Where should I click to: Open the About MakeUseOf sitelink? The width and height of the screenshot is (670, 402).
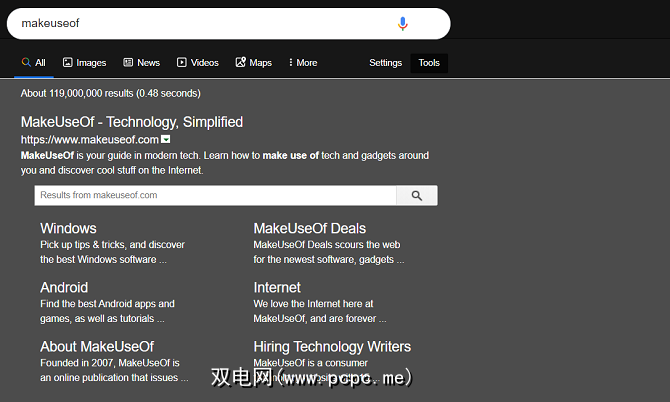coord(97,346)
